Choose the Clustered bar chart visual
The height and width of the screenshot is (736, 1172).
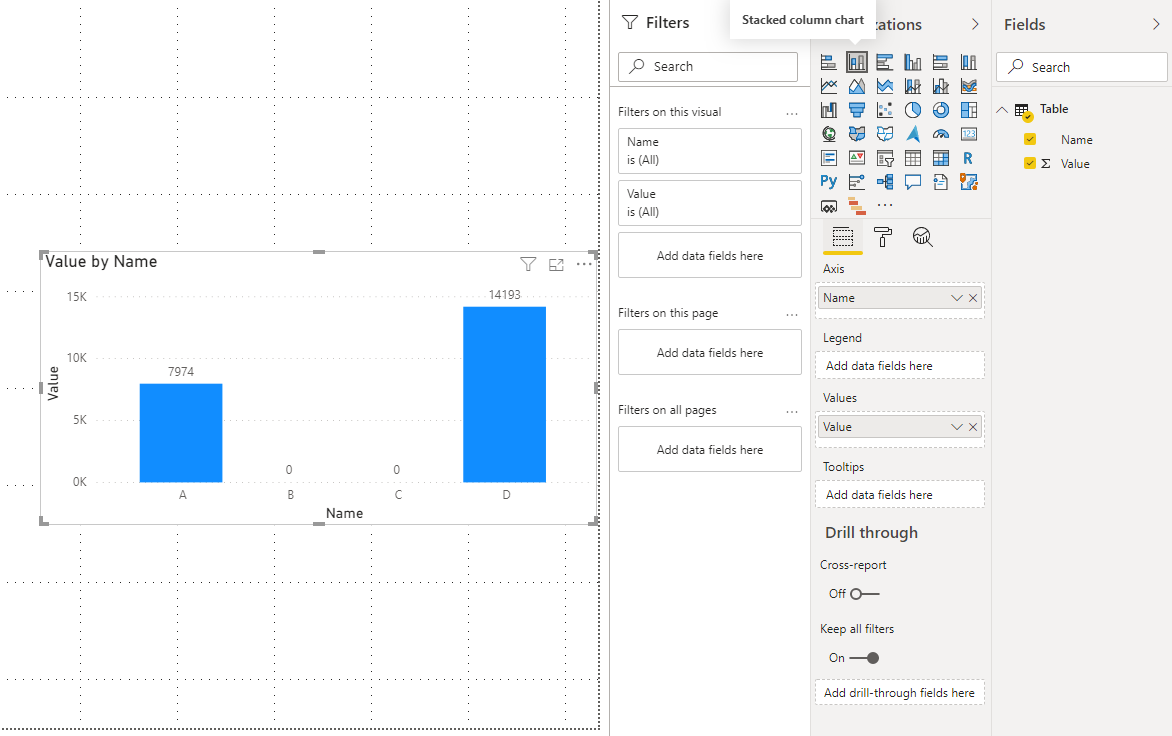pos(885,62)
